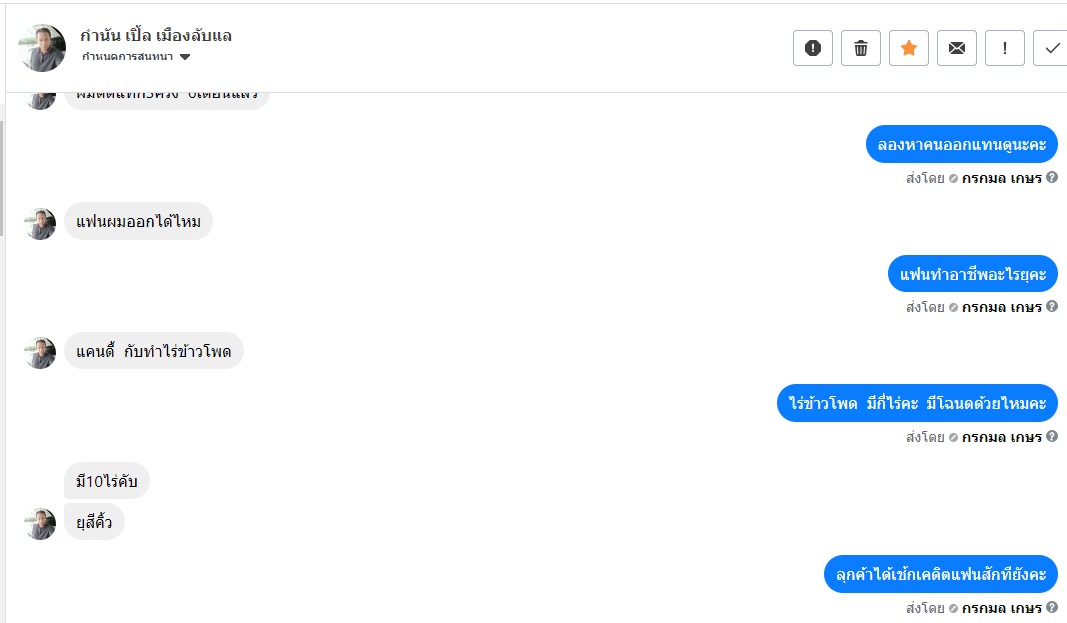Viewport: 1067px width, 623px height.
Task: Click help icon under the 'ลูกค้าได้เช้กเคดิต' message
Action: [x=1052, y=607]
